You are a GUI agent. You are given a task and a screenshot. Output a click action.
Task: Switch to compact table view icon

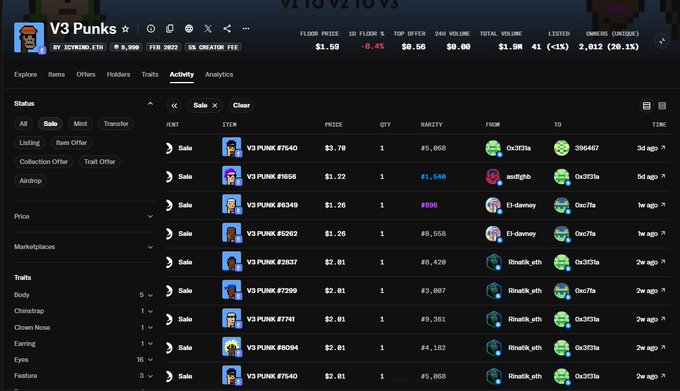pyautogui.click(x=647, y=106)
